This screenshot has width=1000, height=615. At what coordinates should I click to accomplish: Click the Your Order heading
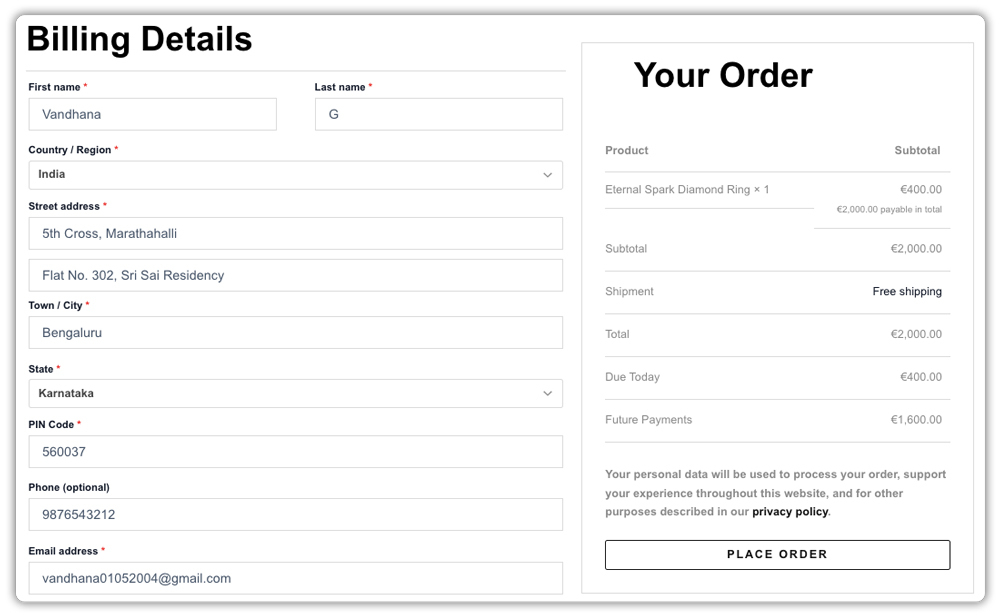pyautogui.click(x=722, y=74)
